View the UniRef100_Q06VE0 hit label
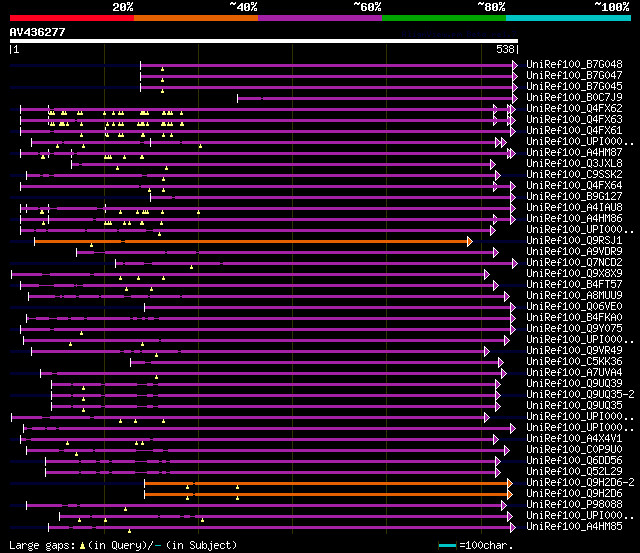The image size is (640, 553). (x=574, y=307)
